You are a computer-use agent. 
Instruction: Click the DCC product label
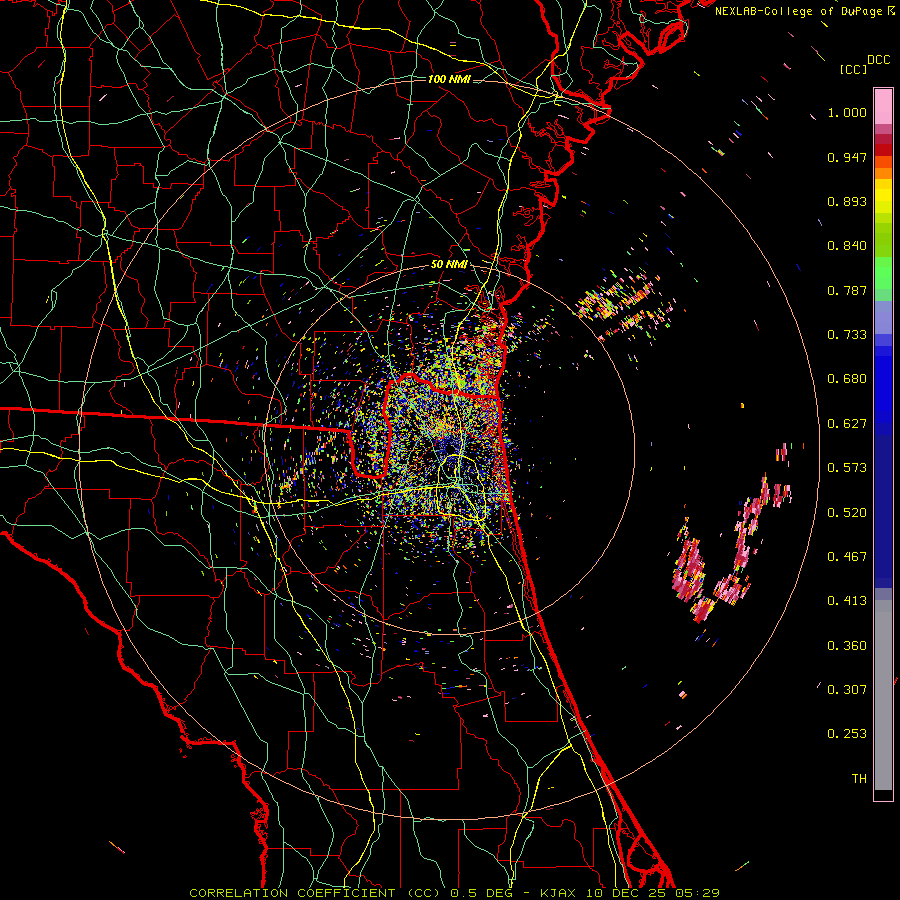click(x=878, y=60)
